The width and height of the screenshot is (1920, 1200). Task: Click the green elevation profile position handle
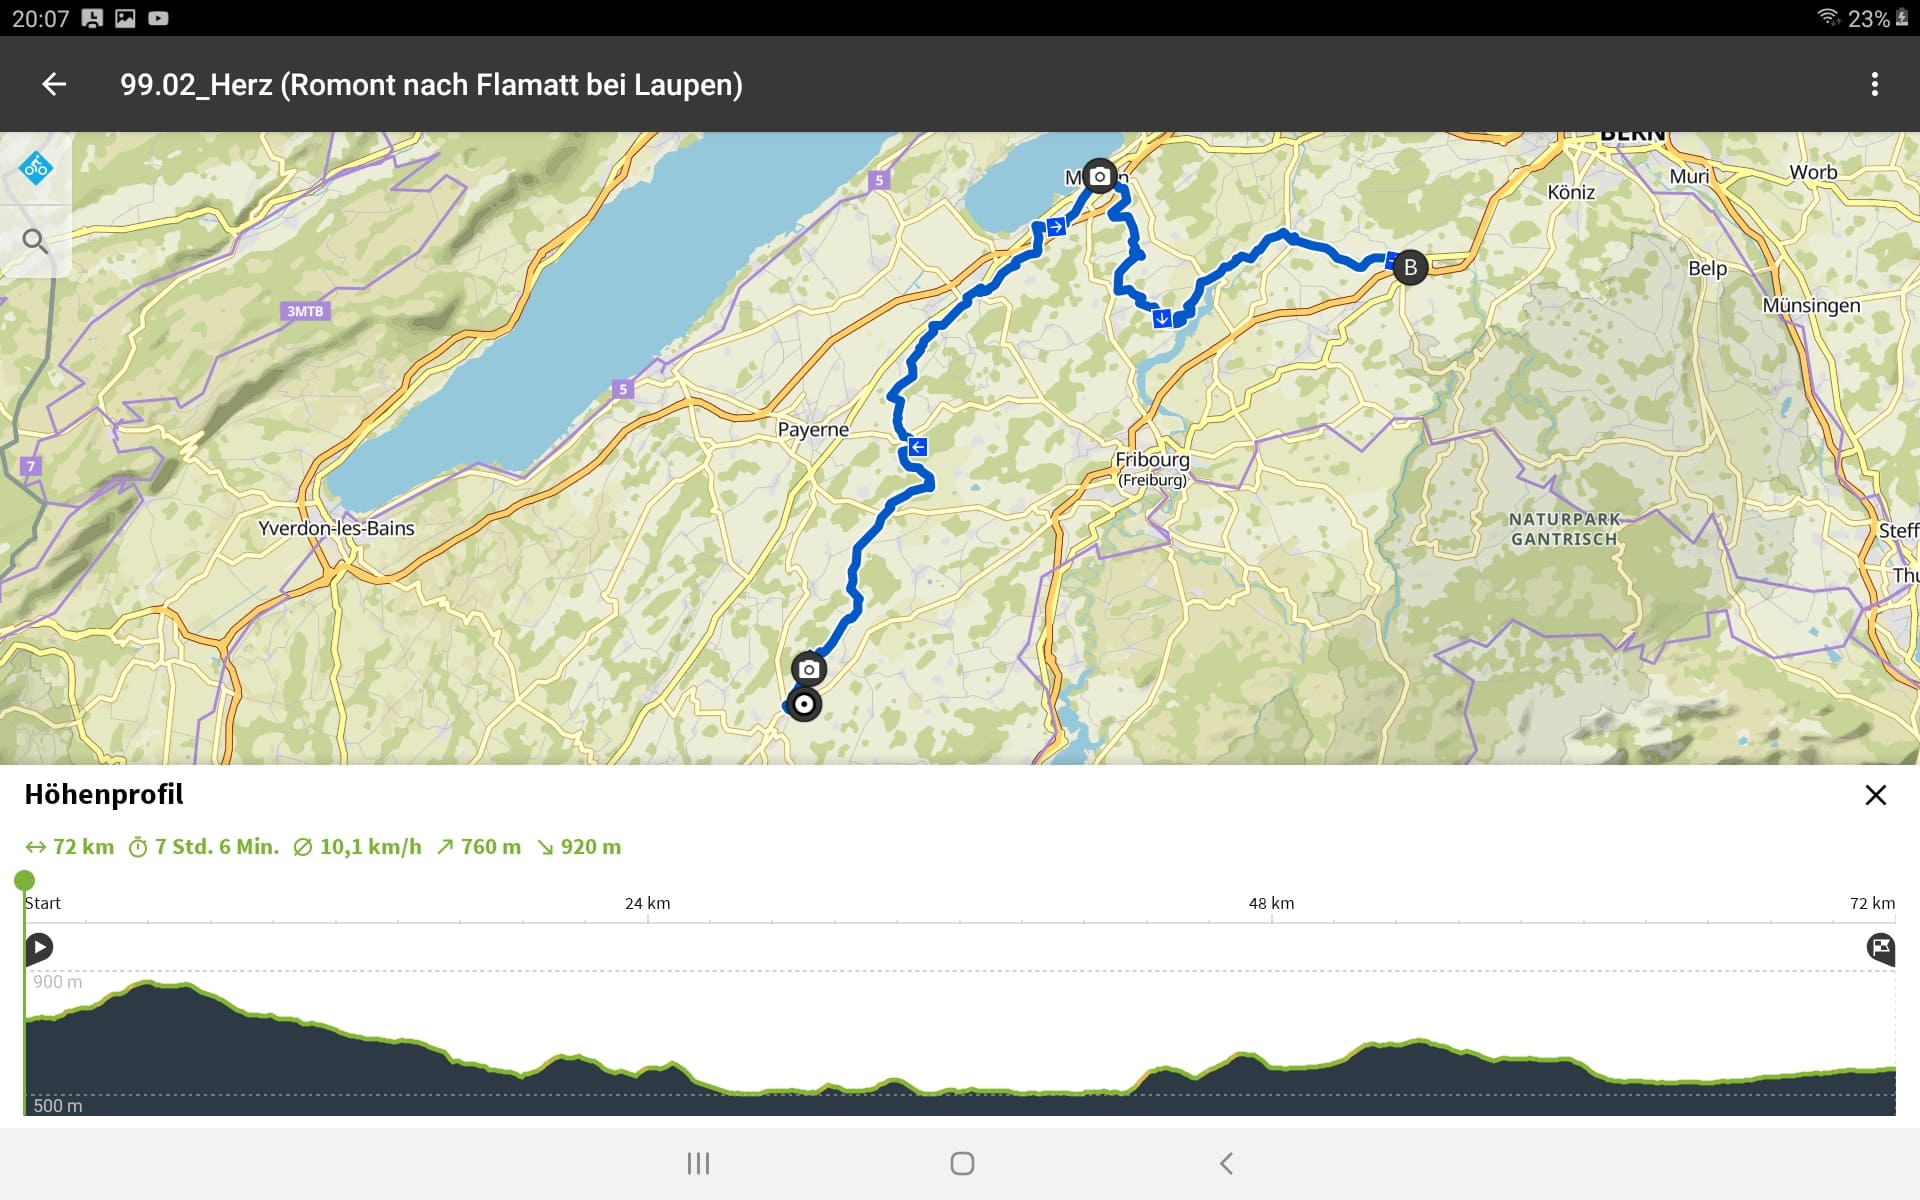click(25, 881)
